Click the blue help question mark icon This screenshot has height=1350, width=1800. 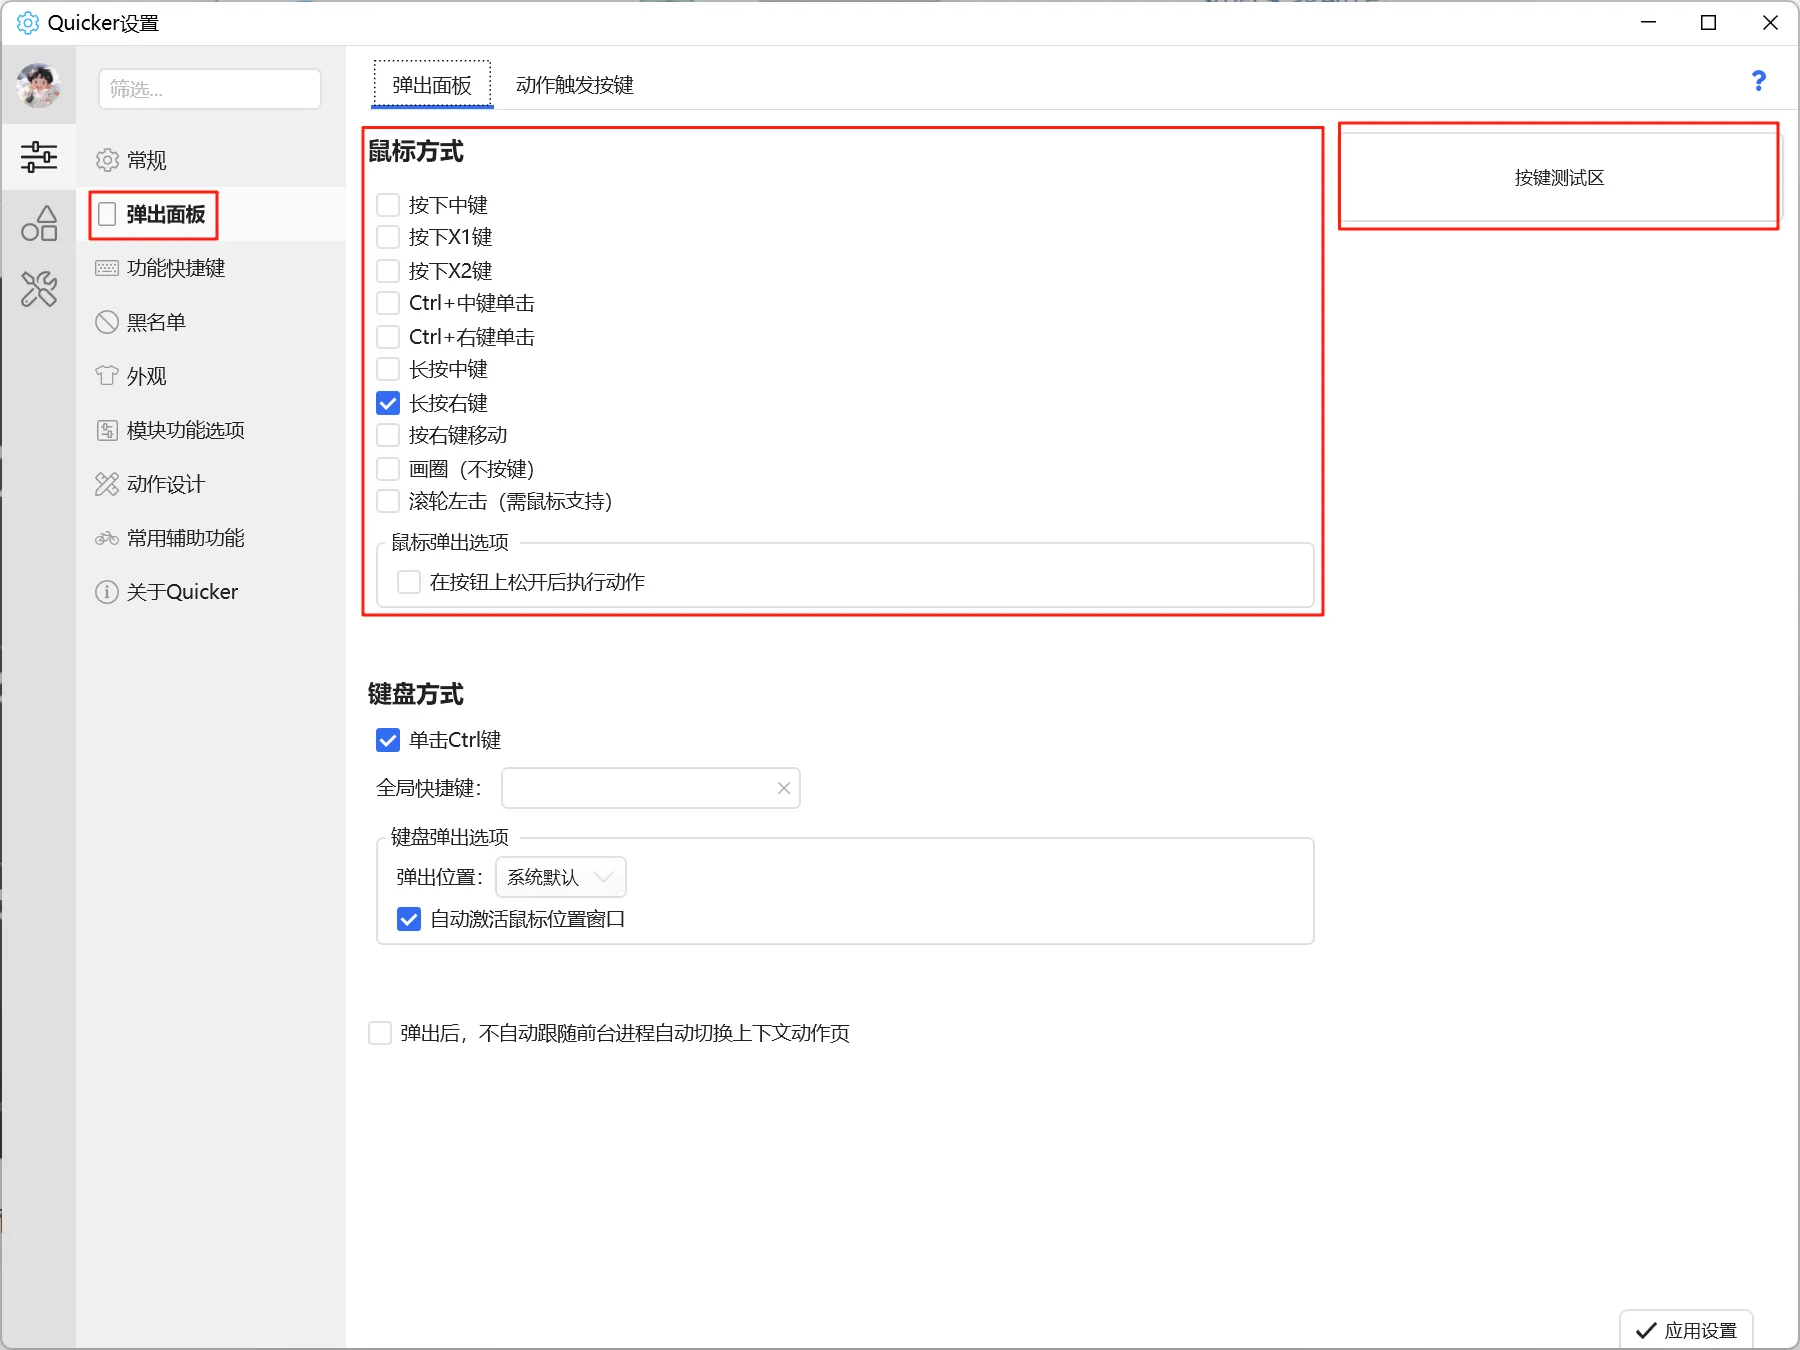tap(1758, 81)
